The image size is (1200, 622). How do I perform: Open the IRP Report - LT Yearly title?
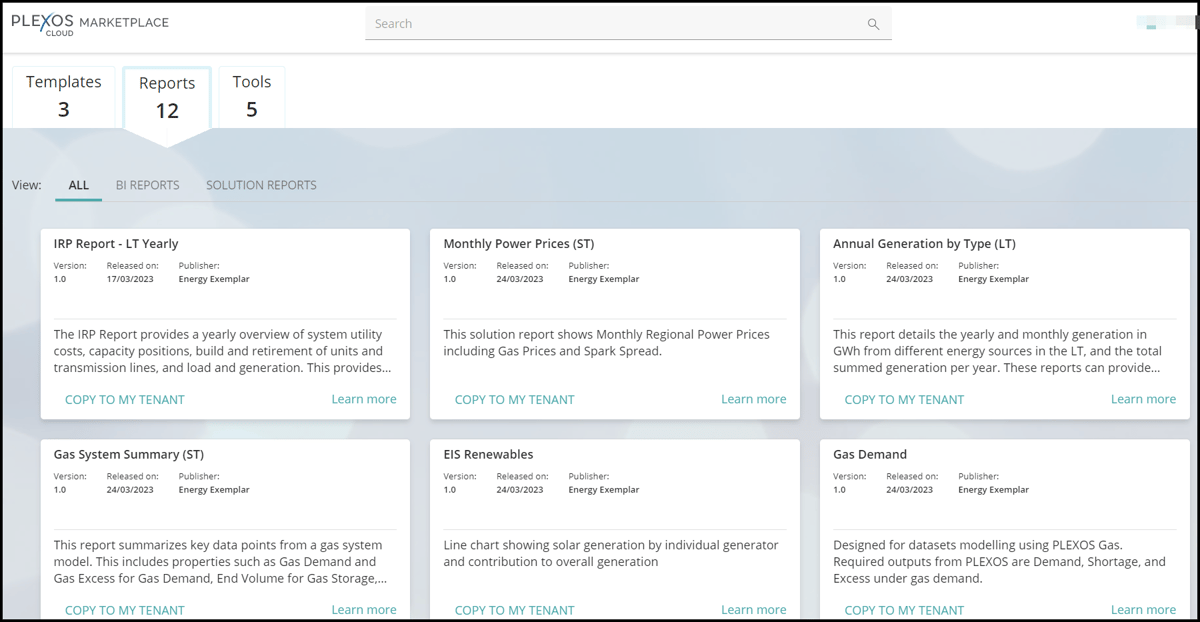tap(116, 244)
